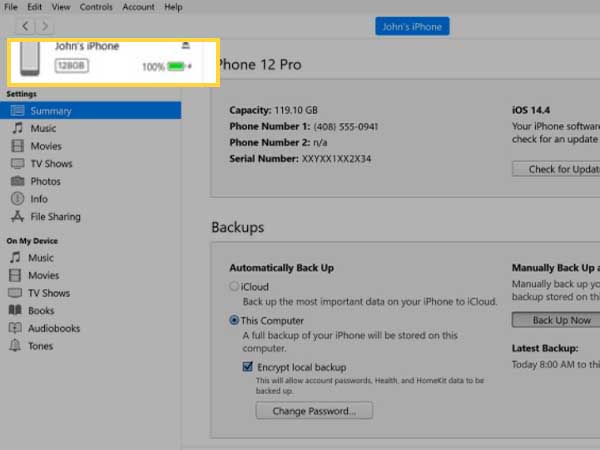Open the File menu
600x450 pixels.
pos(11,7)
